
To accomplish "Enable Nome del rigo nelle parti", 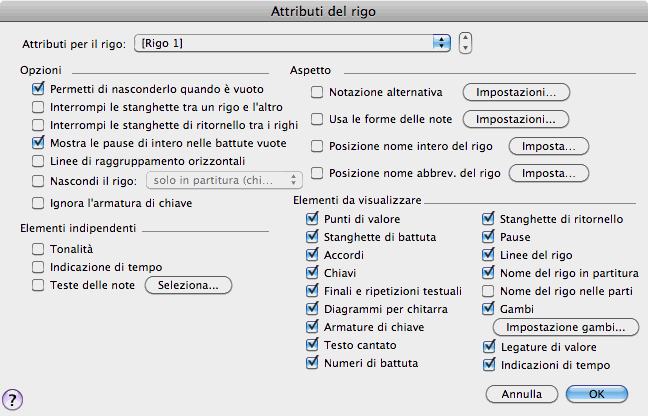I will click(489, 291).
